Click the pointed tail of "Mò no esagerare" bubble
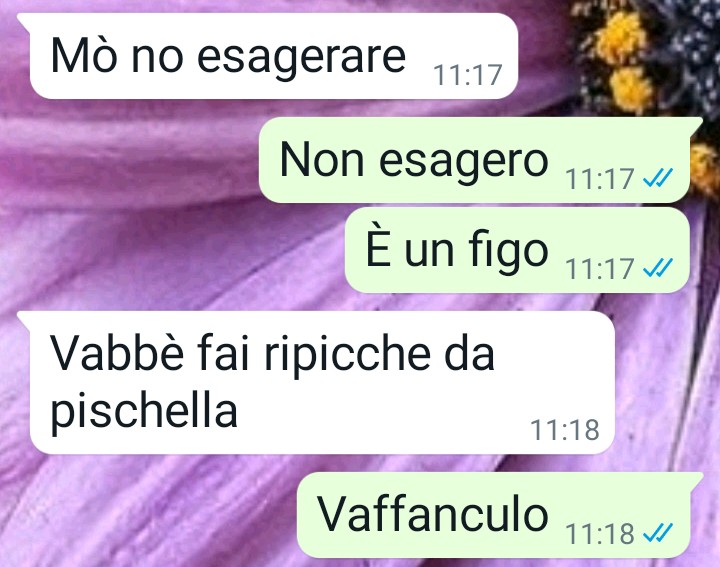This screenshot has height=567, width=720. click(x=24, y=21)
